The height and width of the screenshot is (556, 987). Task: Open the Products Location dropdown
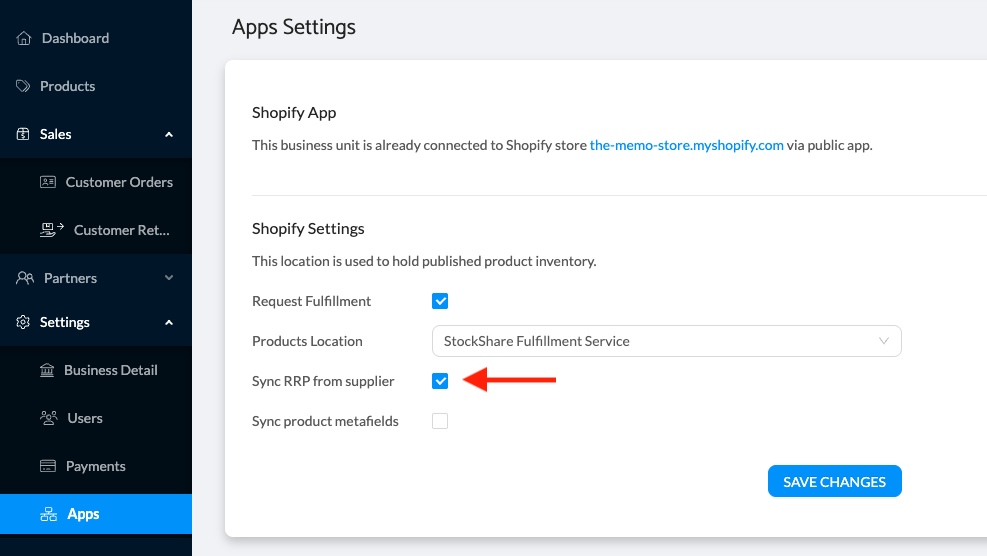[x=666, y=341]
